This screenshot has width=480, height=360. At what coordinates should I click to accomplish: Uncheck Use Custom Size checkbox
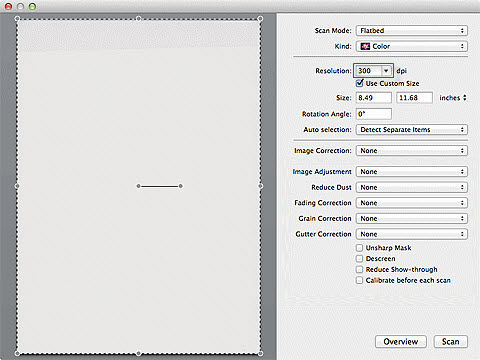coord(359,83)
